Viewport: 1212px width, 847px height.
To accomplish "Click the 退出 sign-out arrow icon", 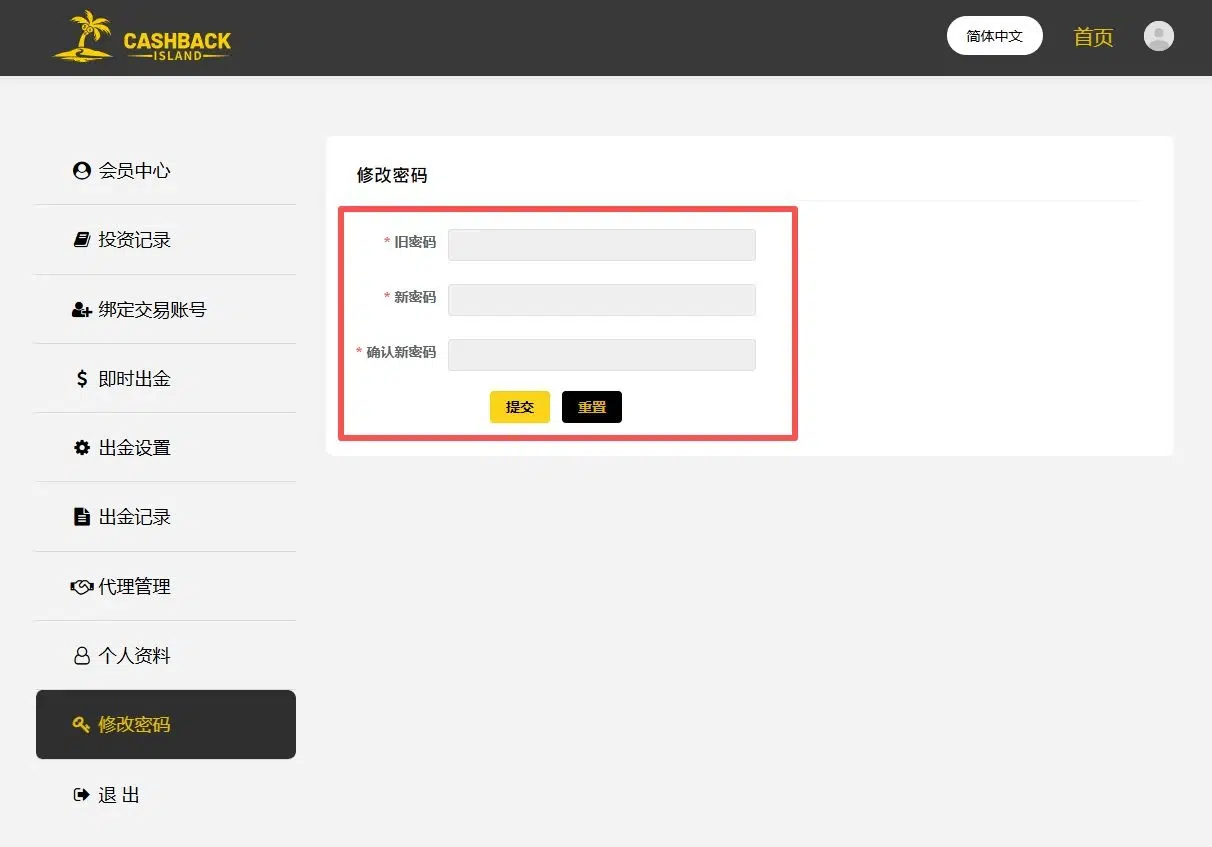I will pos(82,795).
